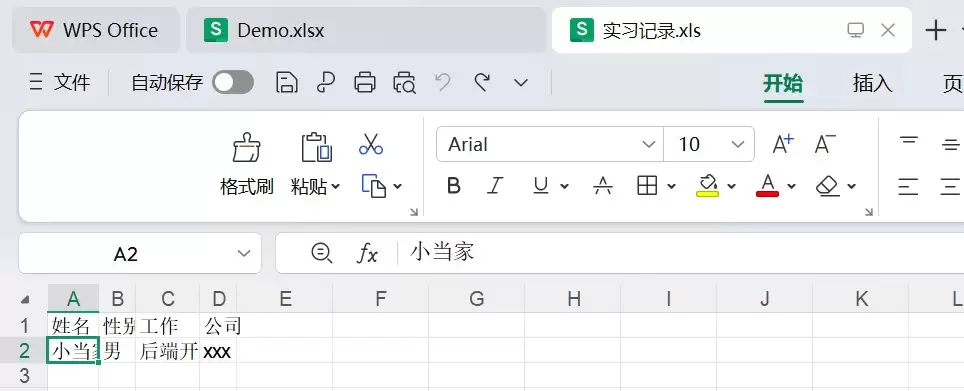The width and height of the screenshot is (964, 391).
Task: Decrease font size with A- icon
Action: (825, 144)
